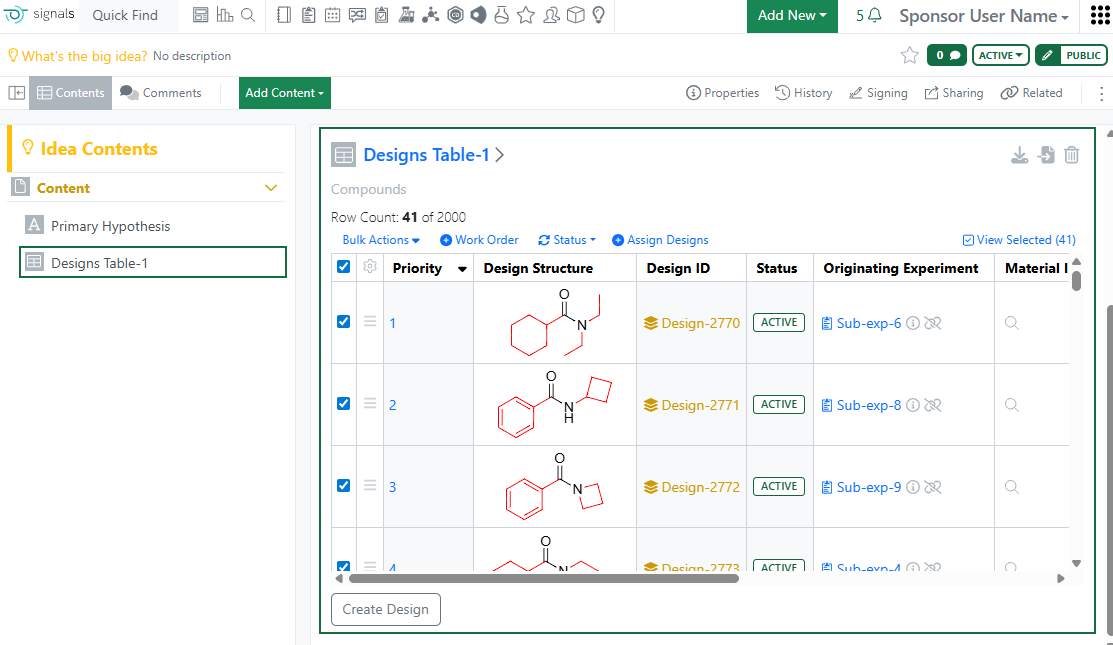Viewport: 1113px width, 645px height.
Task: Uncheck the select-all header checkbox
Action: click(x=344, y=267)
